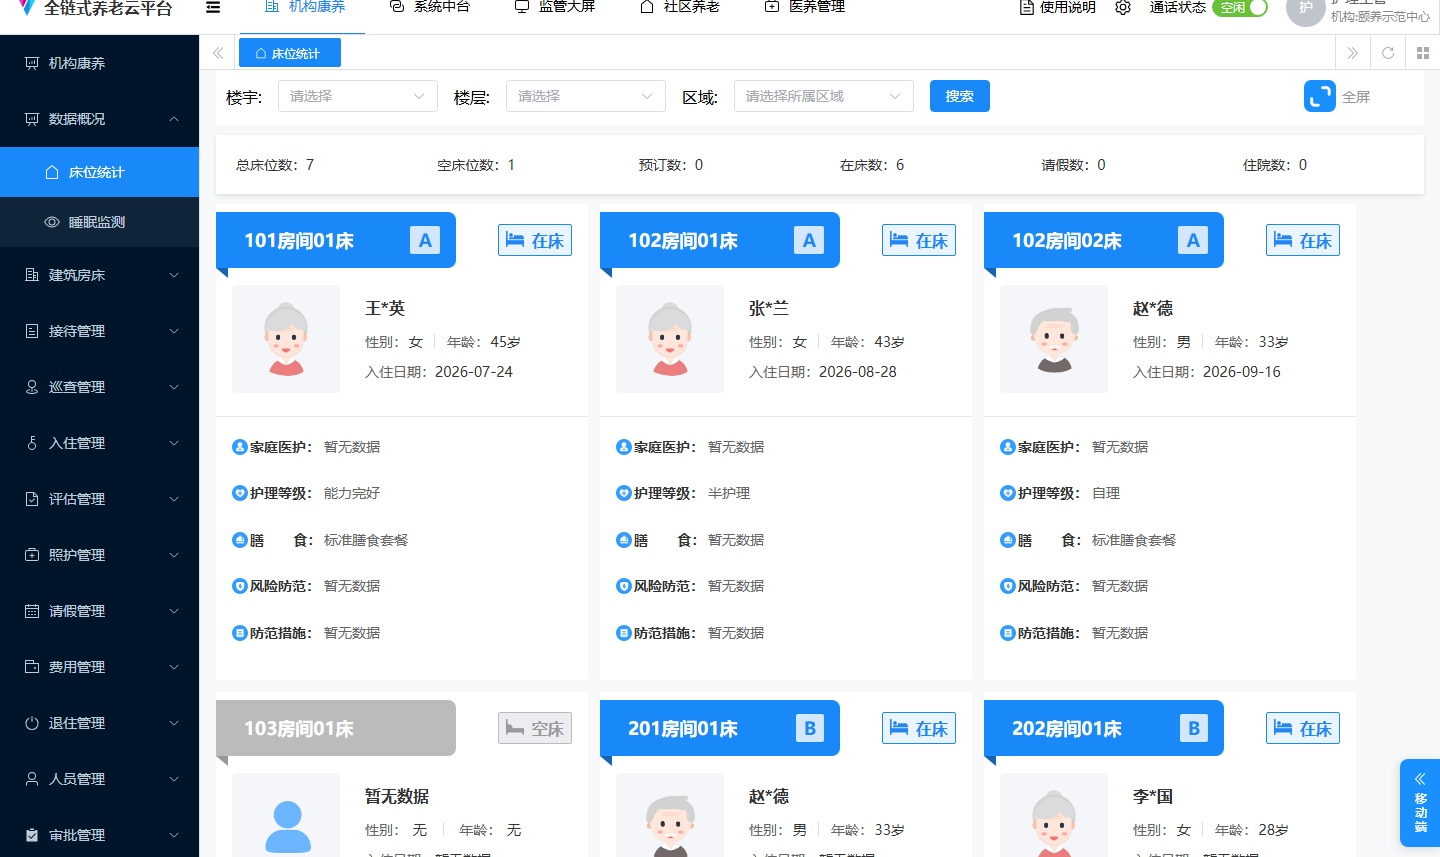Collapse the 数据概况 sidebar section
The width and height of the screenshot is (1440, 857).
100,119
